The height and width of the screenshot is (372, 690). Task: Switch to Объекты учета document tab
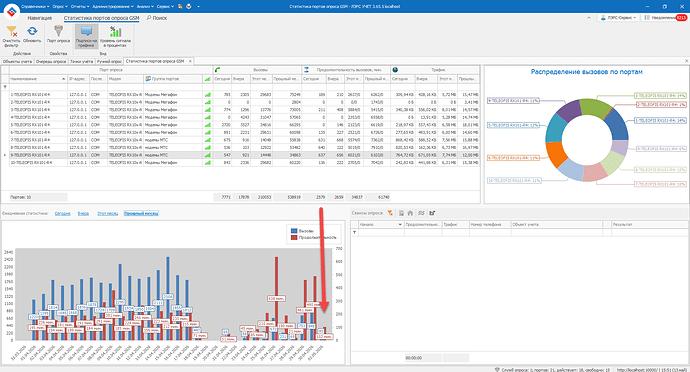(17, 61)
